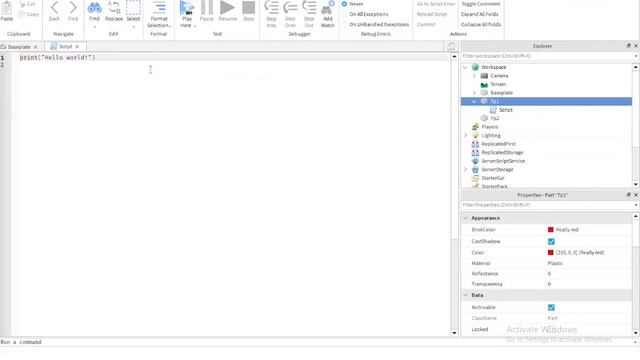The width and height of the screenshot is (640, 360).
Task: Click the Material value Plastic
Action: coord(555,263)
